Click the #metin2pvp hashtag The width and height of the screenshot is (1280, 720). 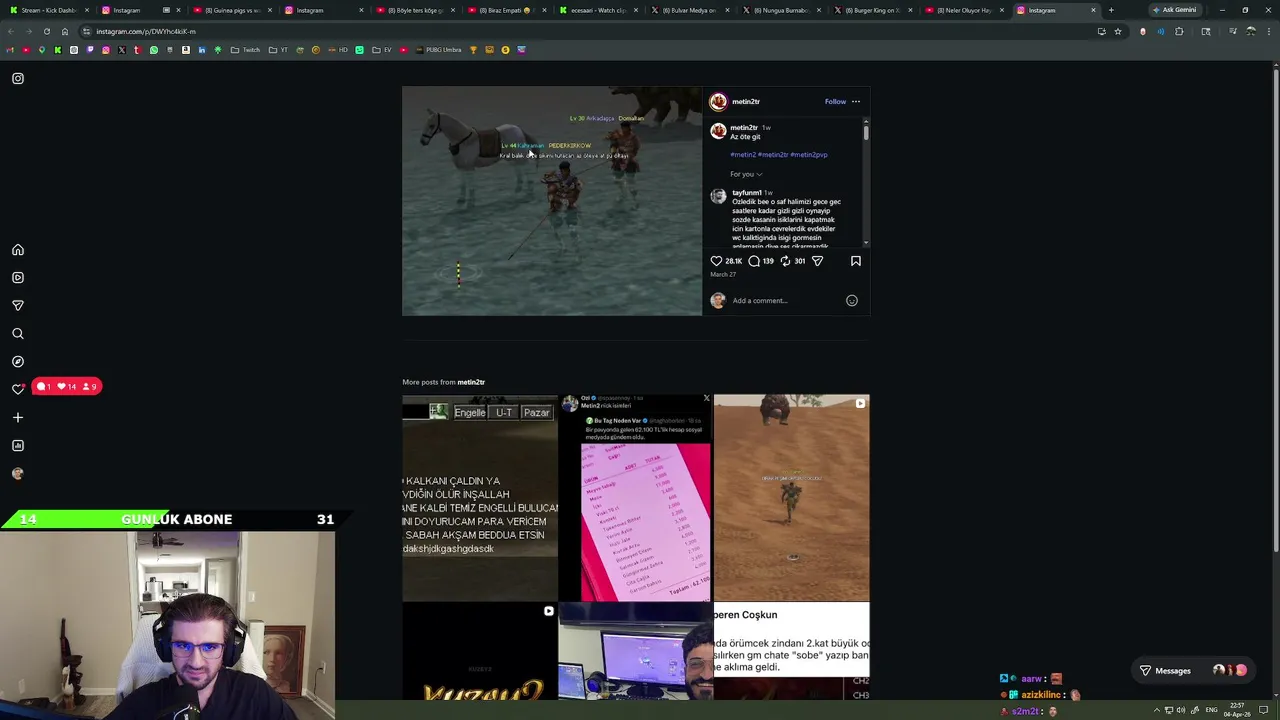point(809,155)
